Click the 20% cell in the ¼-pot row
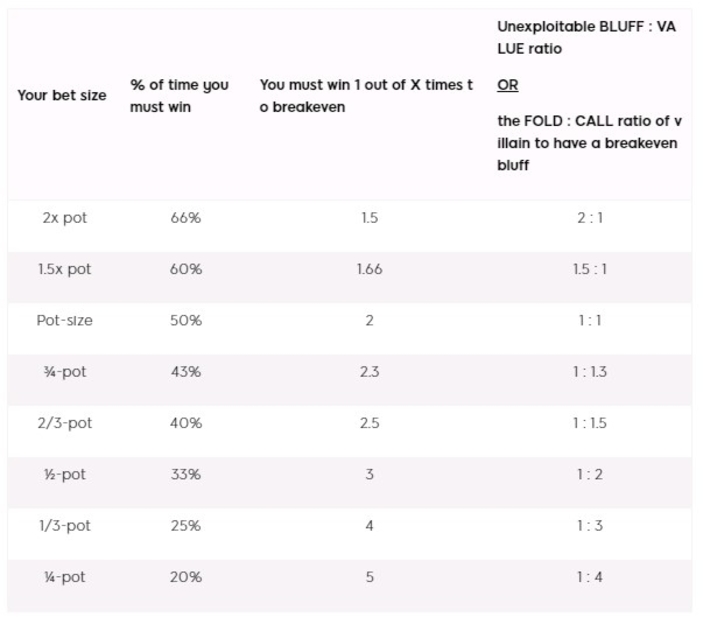The width and height of the screenshot is (703, 617). (x=186, y=577)
